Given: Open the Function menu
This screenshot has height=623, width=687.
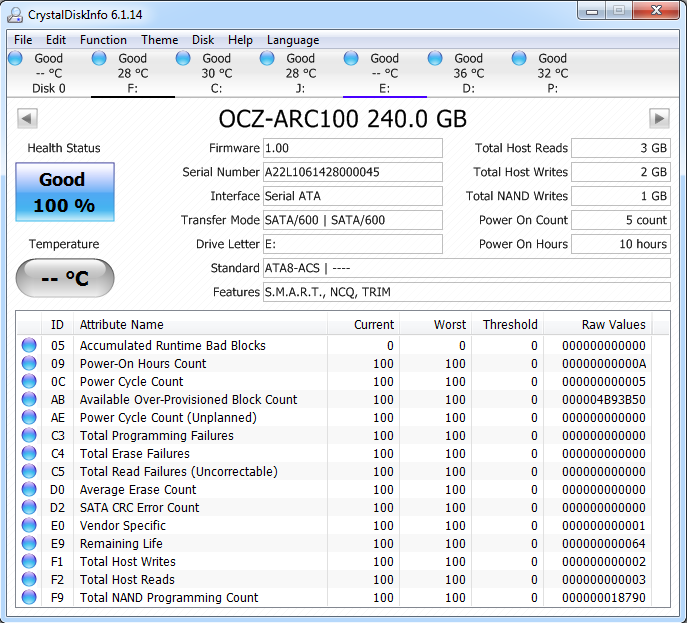Looking at the screenshot, I should tap(103, 40).
